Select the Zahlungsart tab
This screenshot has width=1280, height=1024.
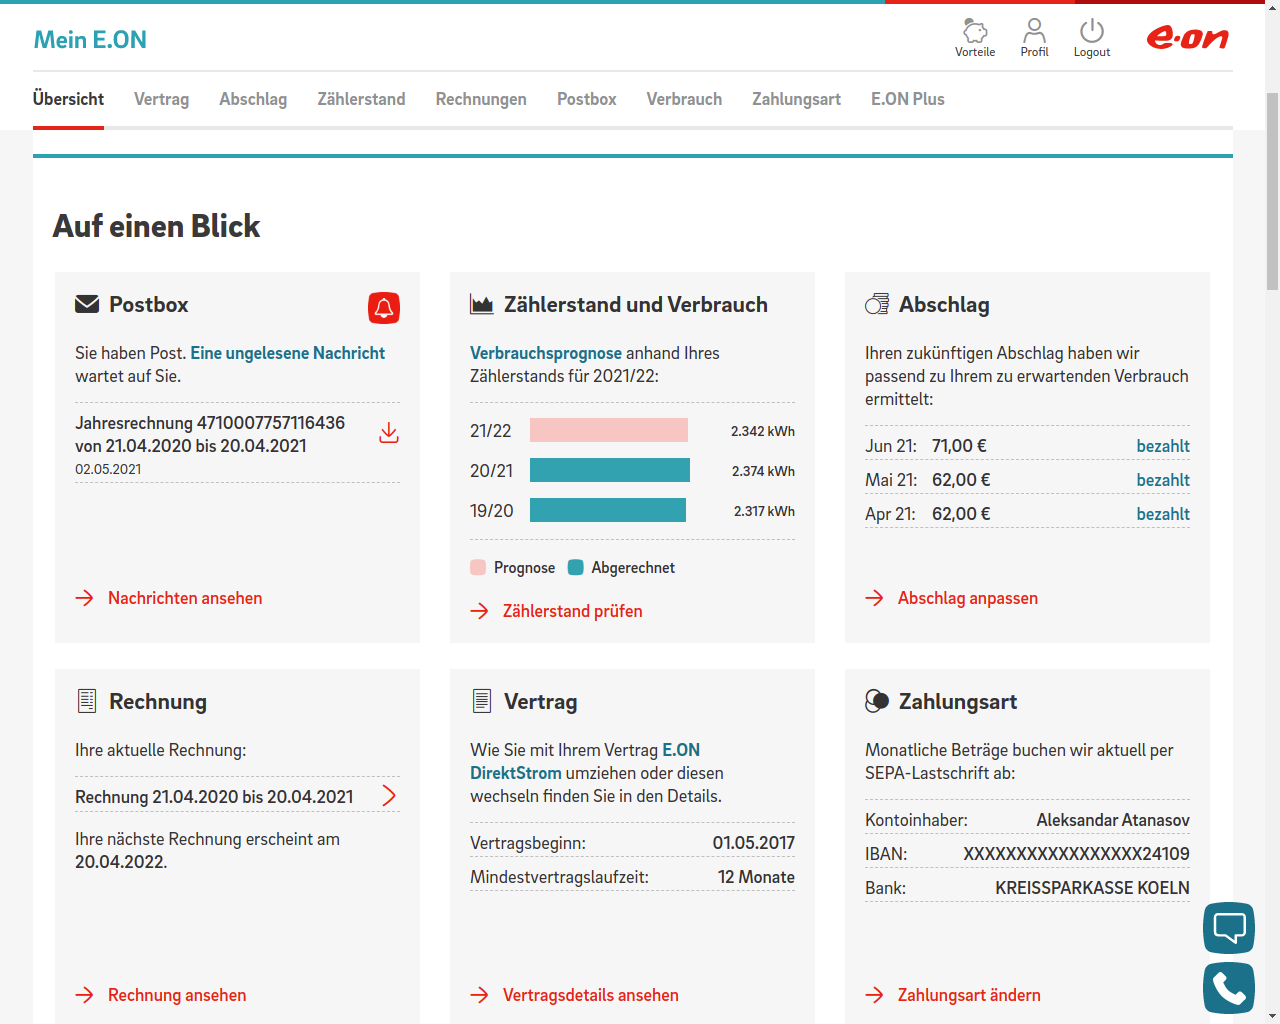click(796, 99)
